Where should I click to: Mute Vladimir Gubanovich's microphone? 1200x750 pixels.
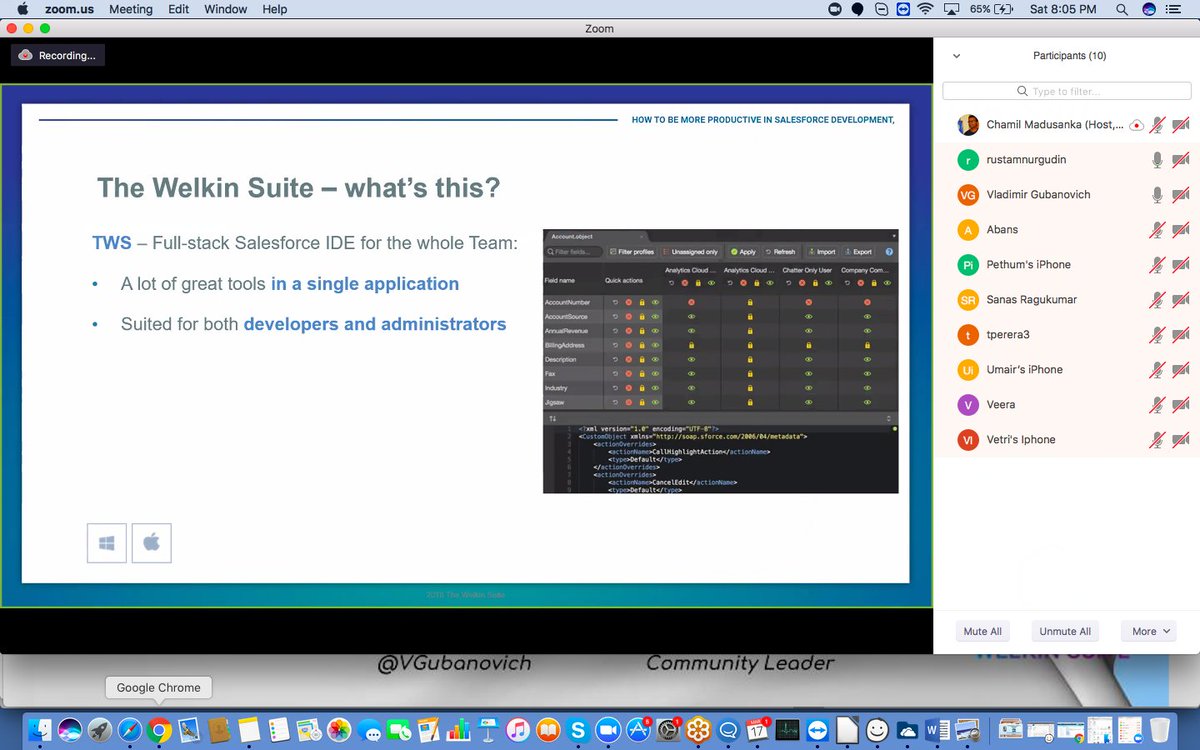point(1157,195)
